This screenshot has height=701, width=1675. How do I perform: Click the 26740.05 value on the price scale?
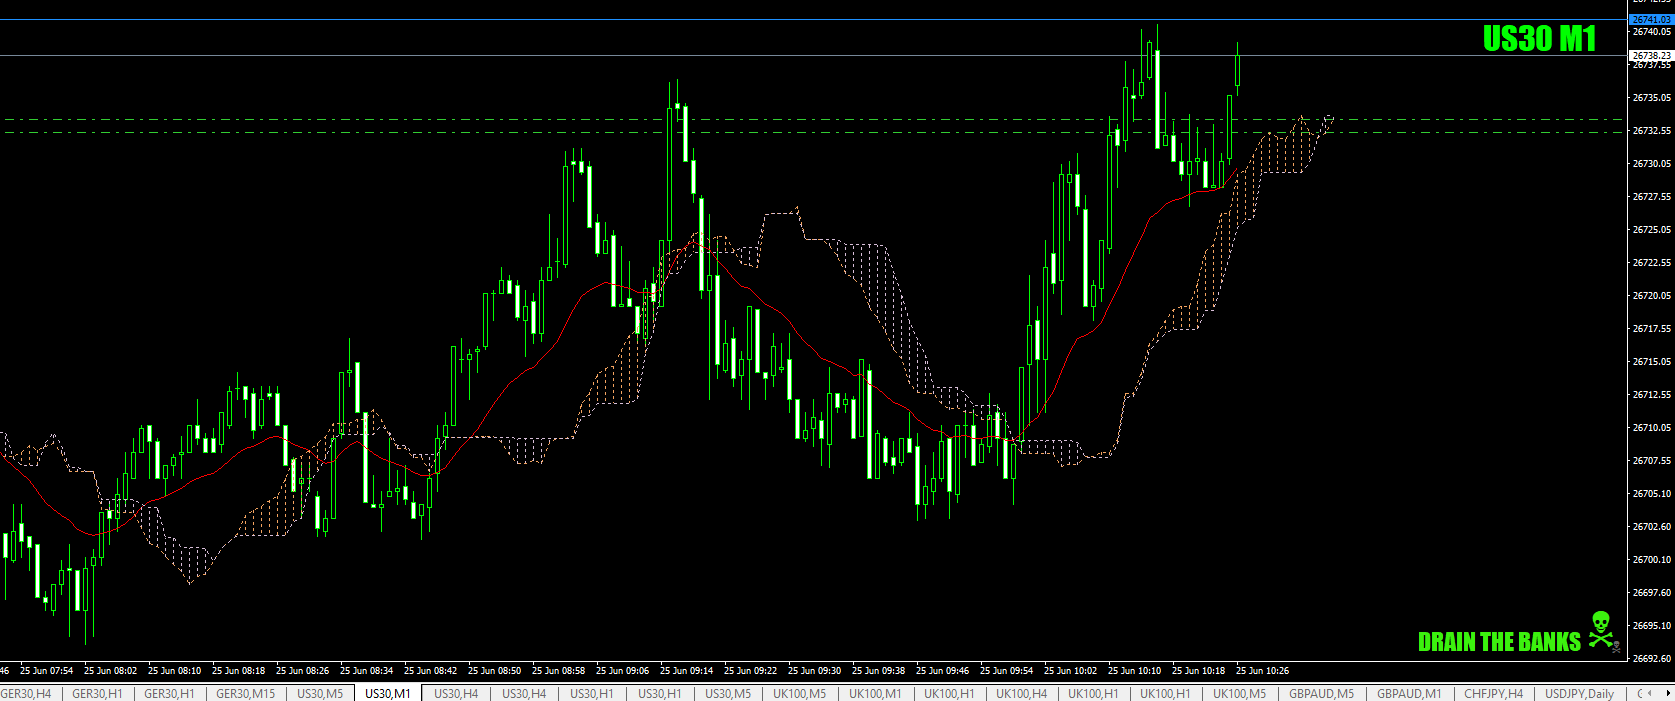[x=1651, y=32]
